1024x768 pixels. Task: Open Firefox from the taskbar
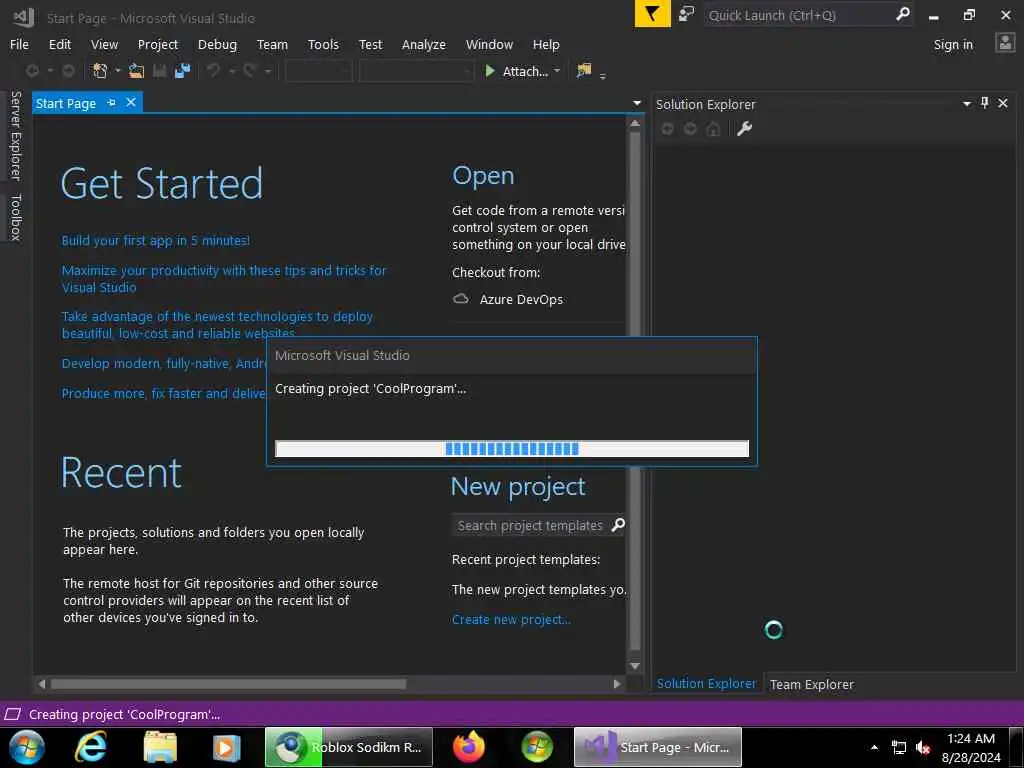tap(469, 746)
